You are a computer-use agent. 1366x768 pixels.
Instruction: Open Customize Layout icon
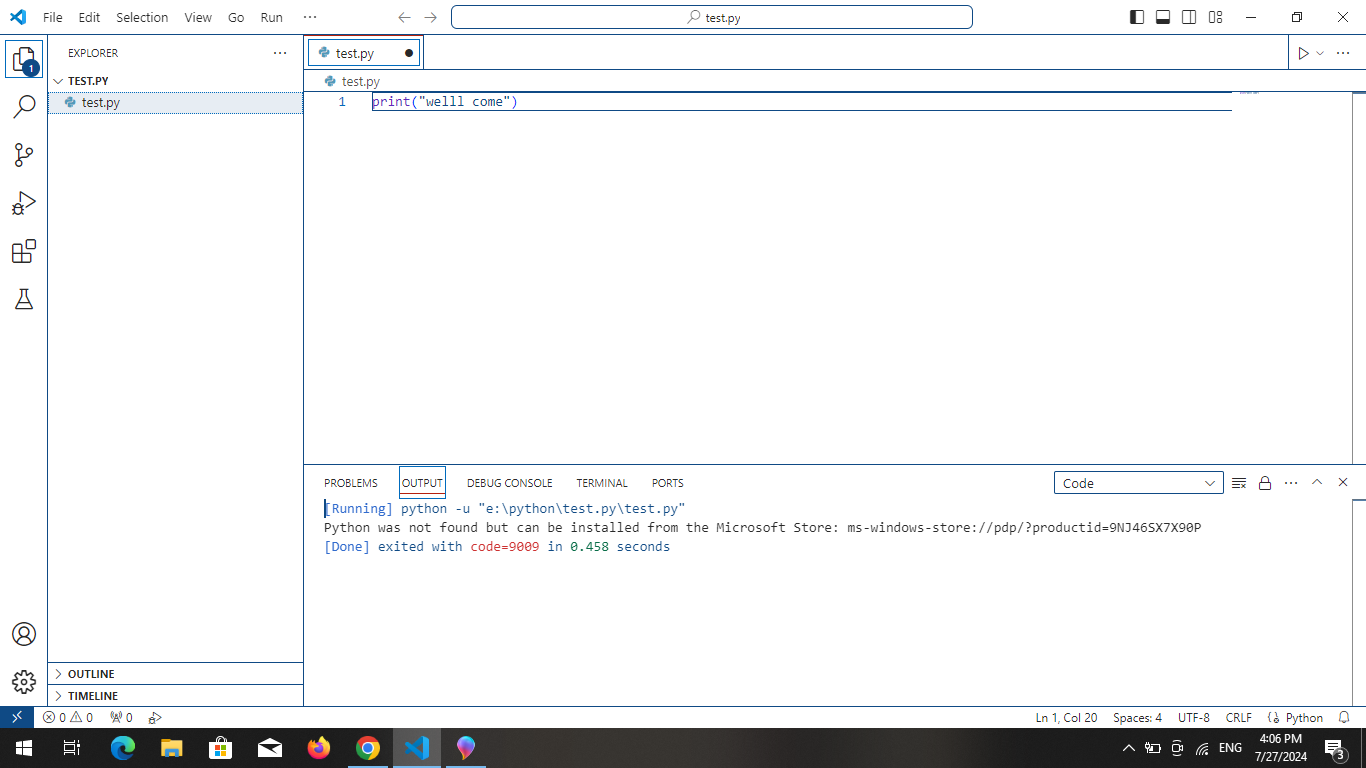[1215, 17]
